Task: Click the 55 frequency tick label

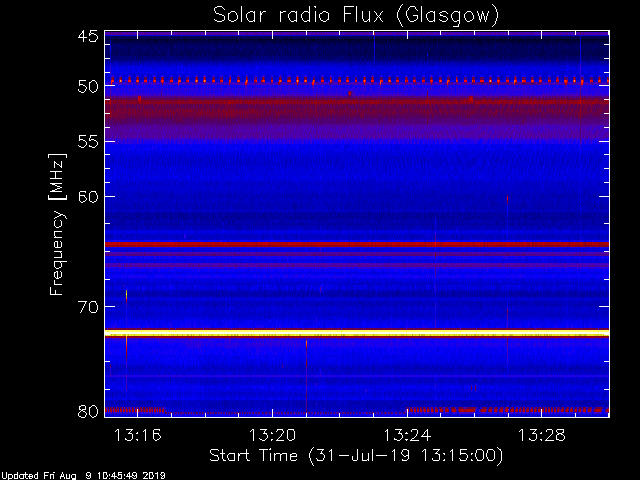Action: pyautogui.click(x=88, y=142)
